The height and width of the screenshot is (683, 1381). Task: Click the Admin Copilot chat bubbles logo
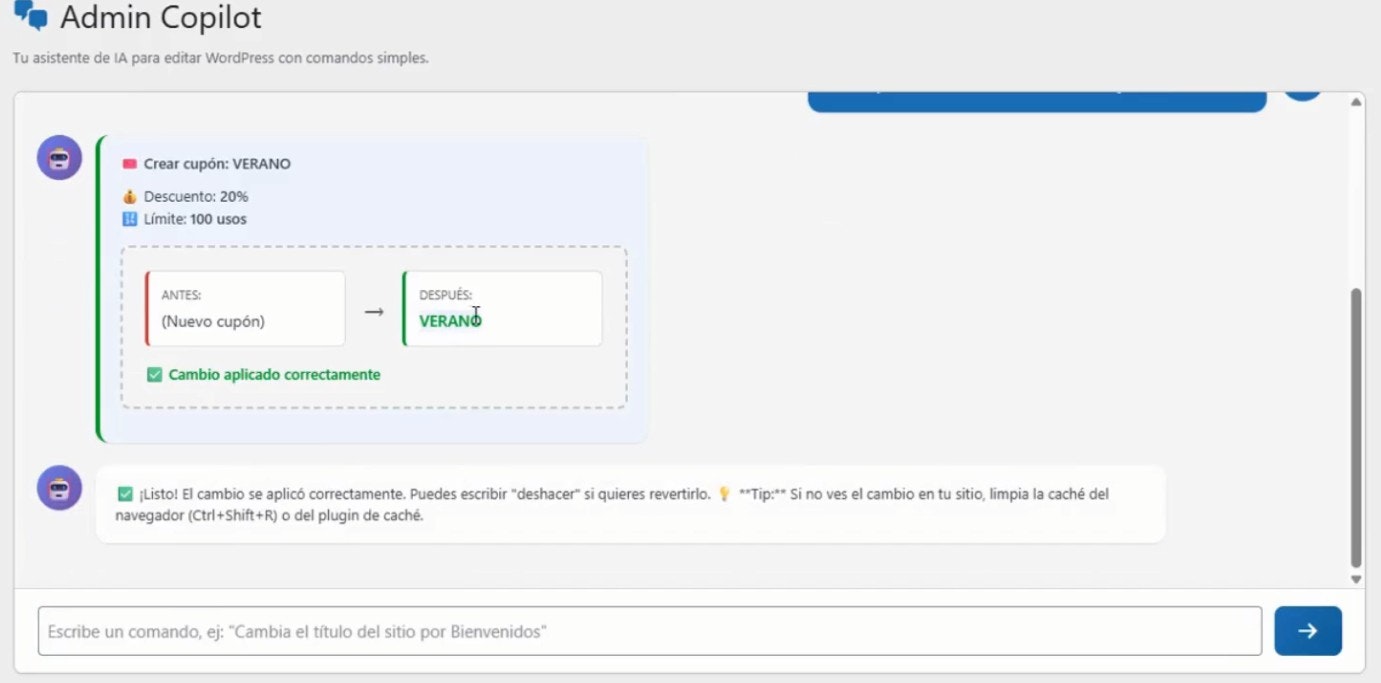pos(31,15)
